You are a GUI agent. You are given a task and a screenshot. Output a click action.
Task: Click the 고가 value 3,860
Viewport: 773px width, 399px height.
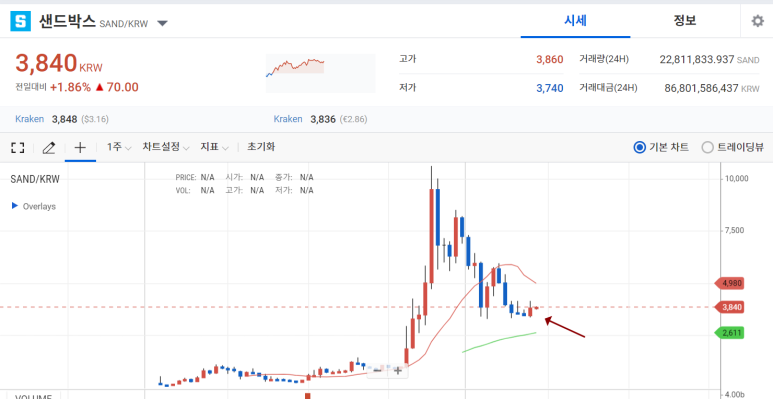click(550, 60)
